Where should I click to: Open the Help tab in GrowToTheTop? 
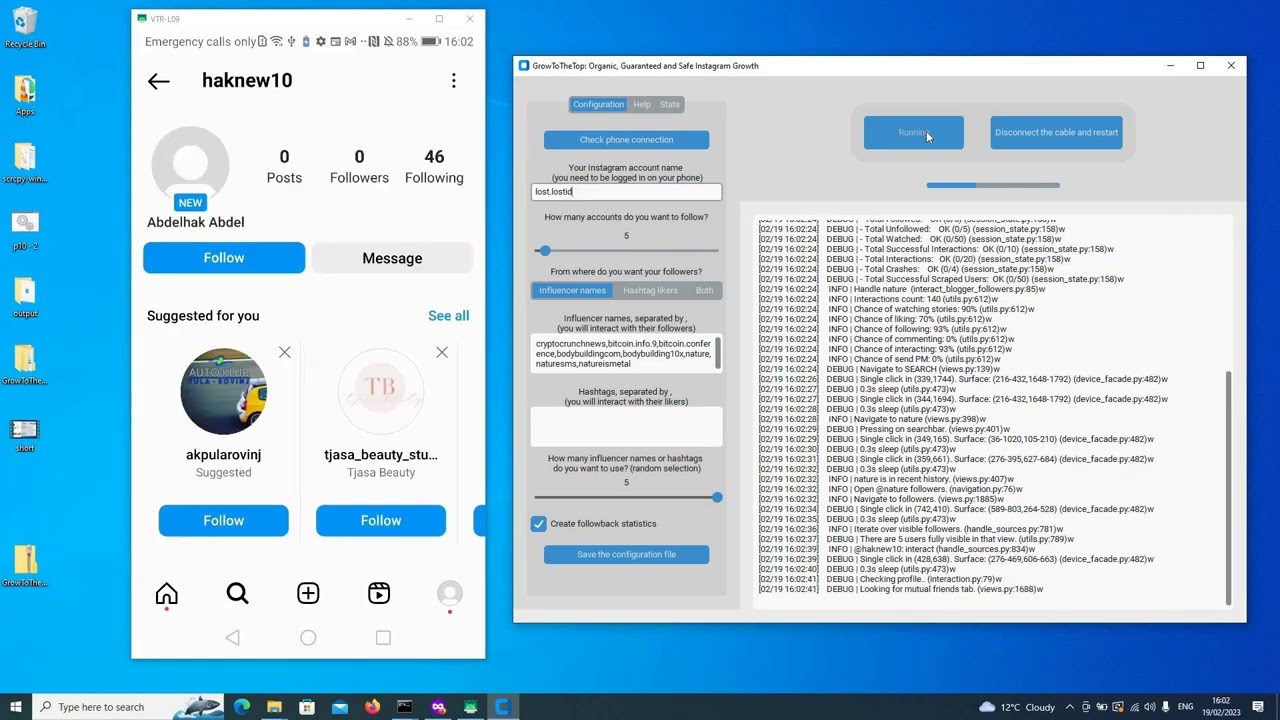coord(642,104)
